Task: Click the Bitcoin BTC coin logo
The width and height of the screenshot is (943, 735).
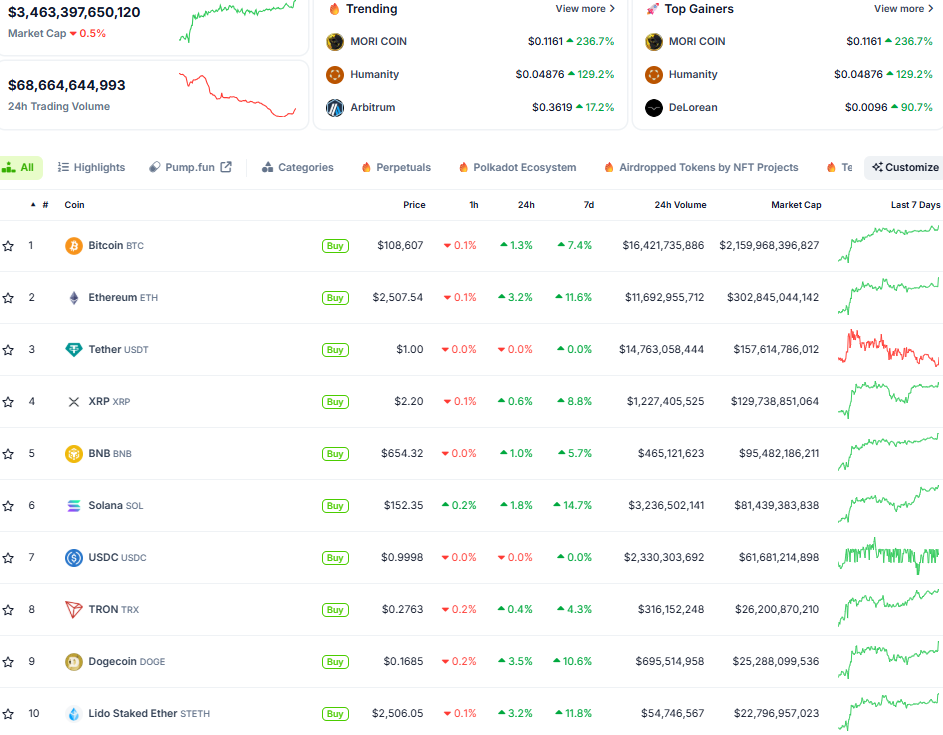Action: click(x=72, y=245)
